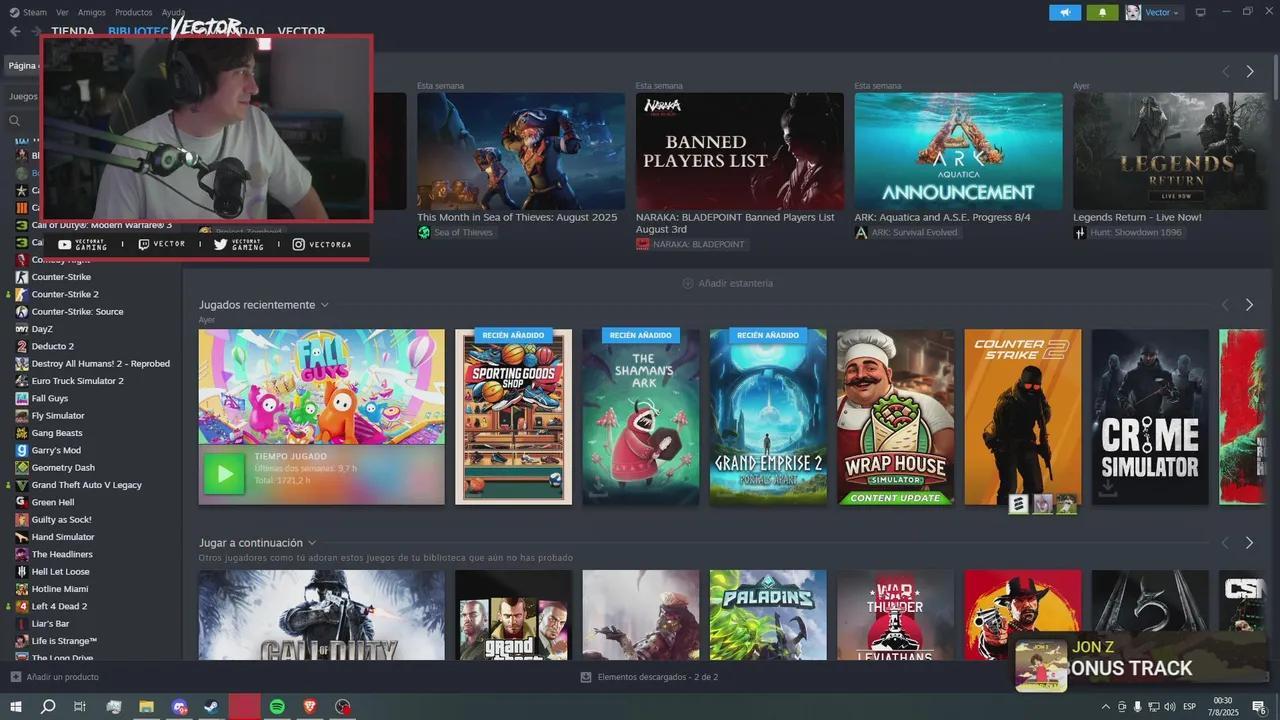Open the Windows notification center icon
This screenshot has width=1280, height=720.
(x=1259, y=707)
